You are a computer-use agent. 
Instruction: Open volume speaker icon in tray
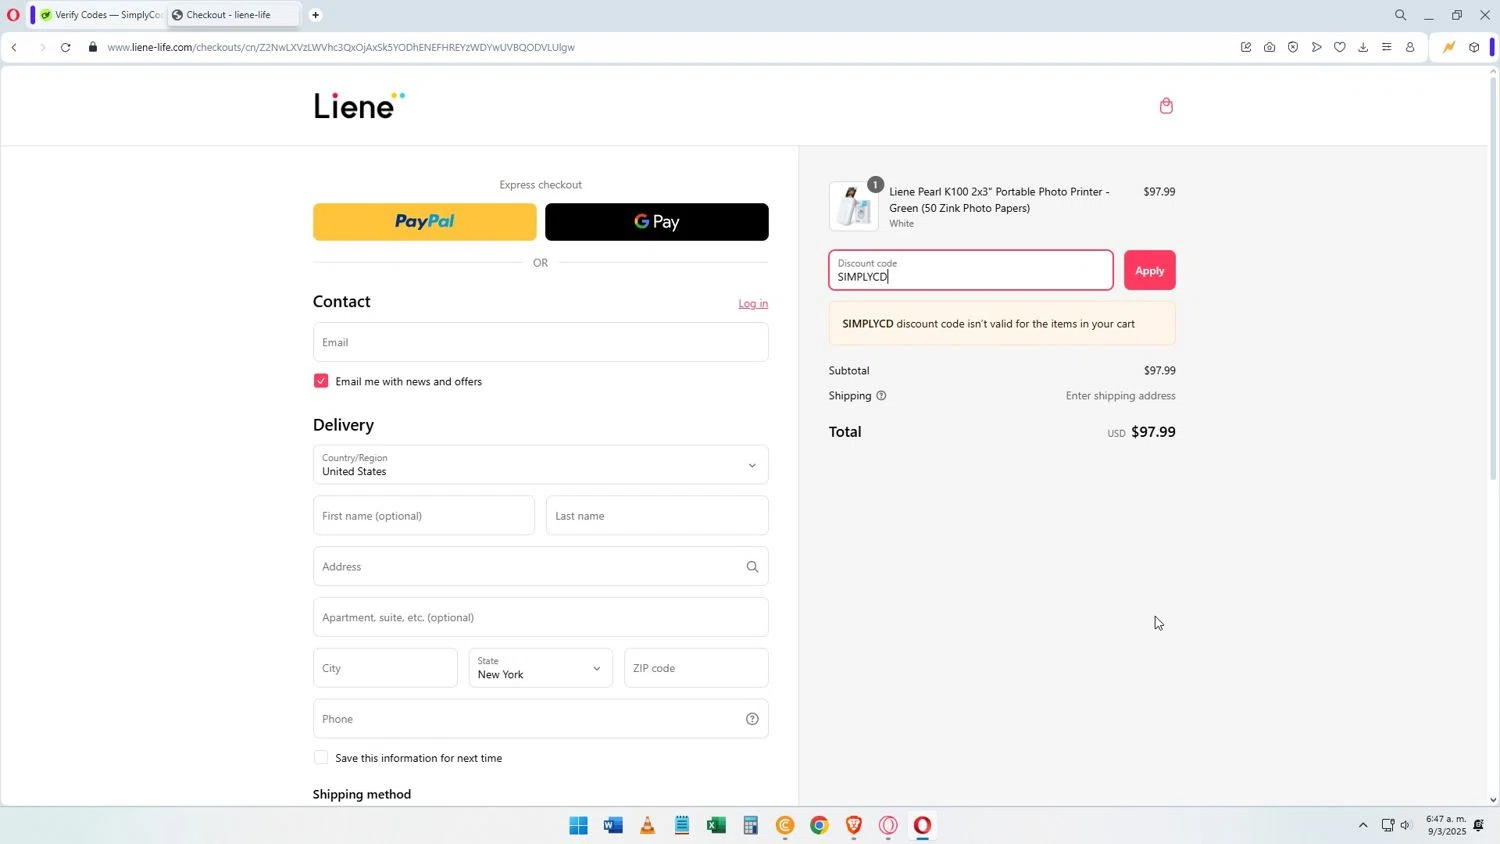(1405, 825)
